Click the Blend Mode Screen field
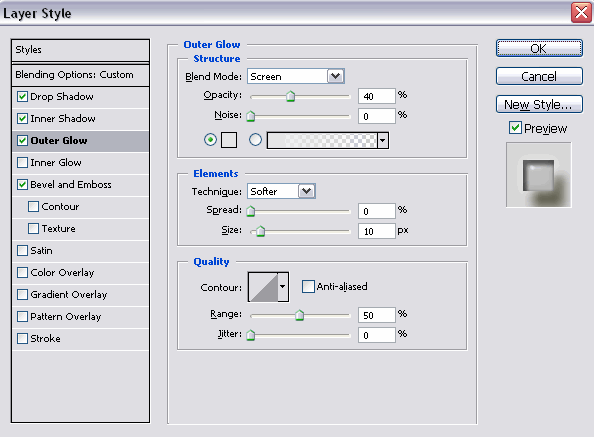Screen dimensions: 594x437 (288, 76)
